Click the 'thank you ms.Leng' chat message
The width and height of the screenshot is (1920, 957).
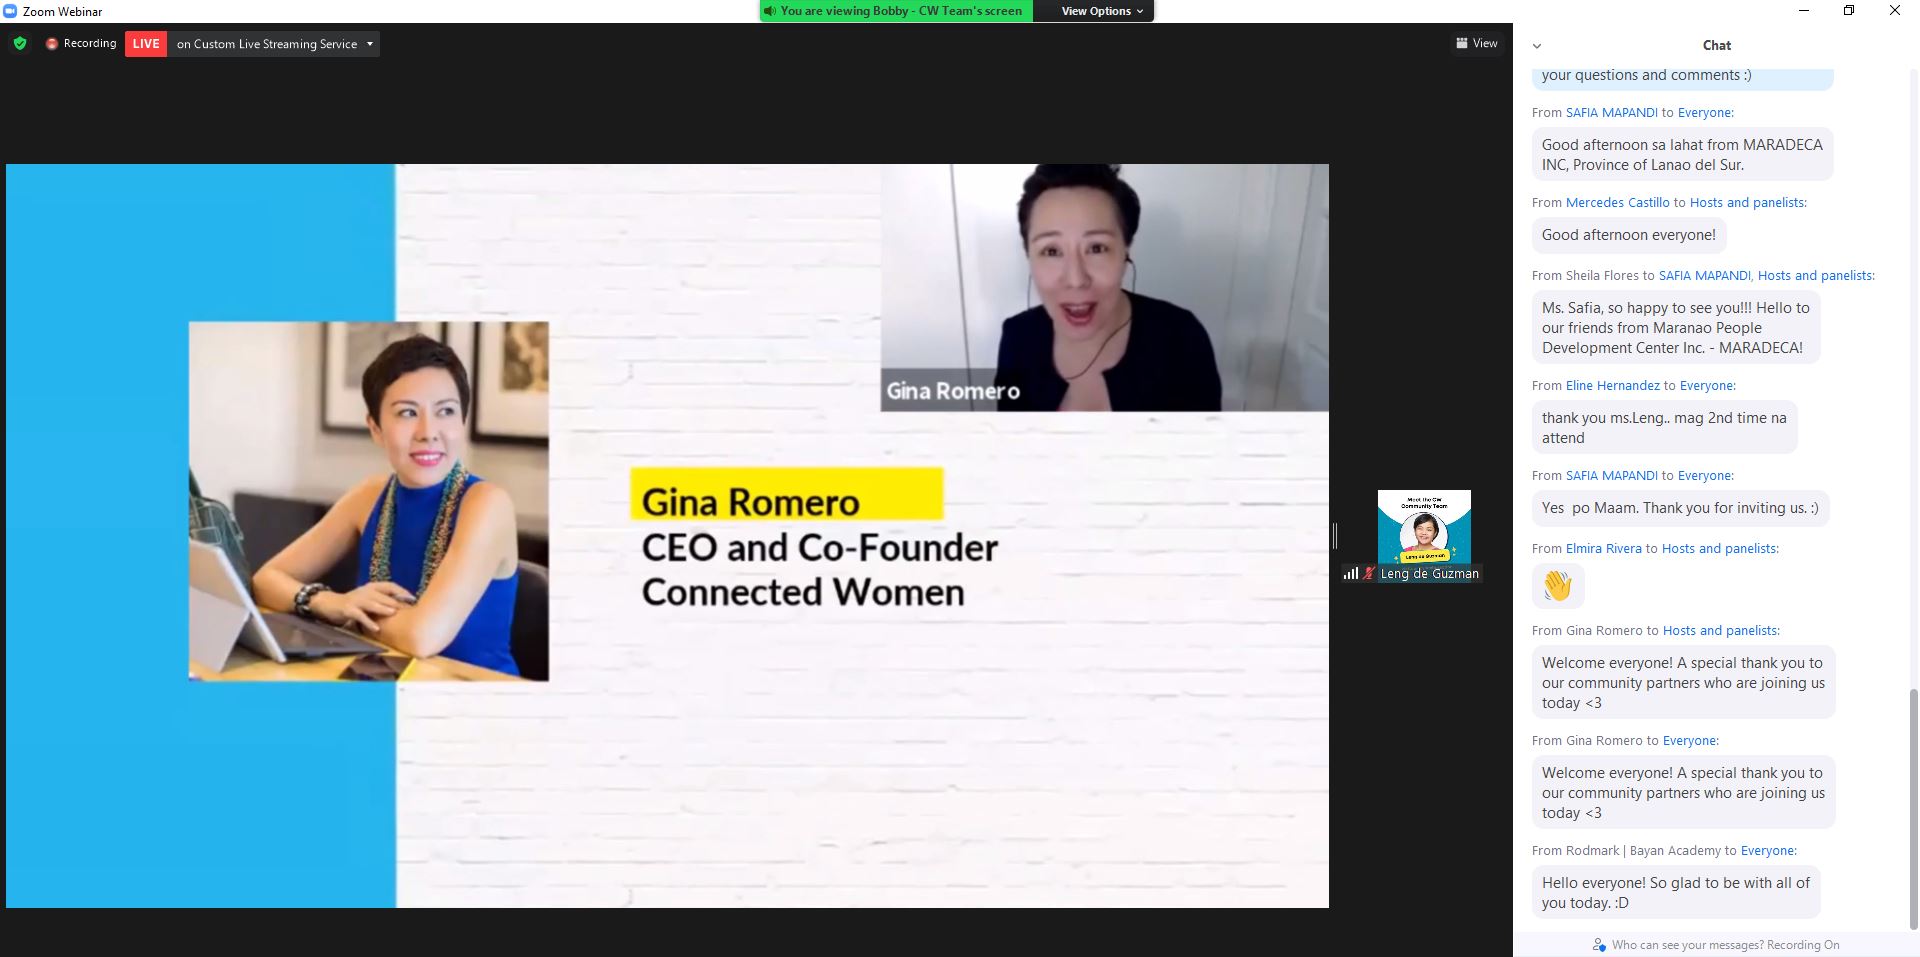pyautogui.click(x=1664, y=427)
